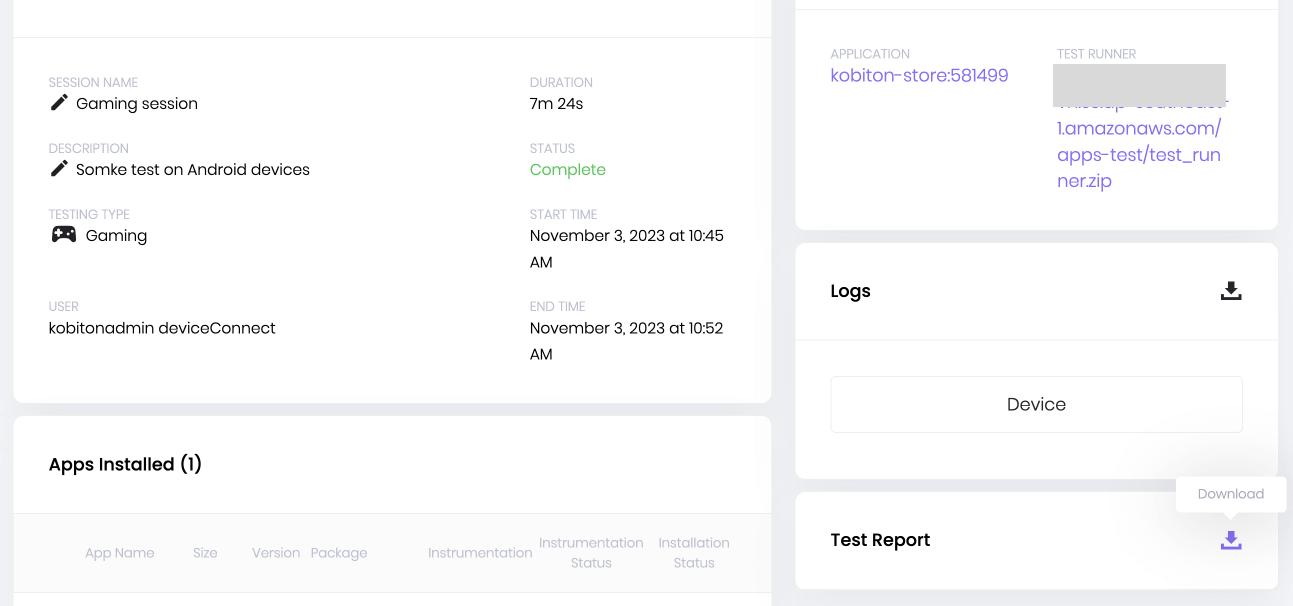Click the Device logs button
Screen dimensions: 1293x606
coord(1036,404)
